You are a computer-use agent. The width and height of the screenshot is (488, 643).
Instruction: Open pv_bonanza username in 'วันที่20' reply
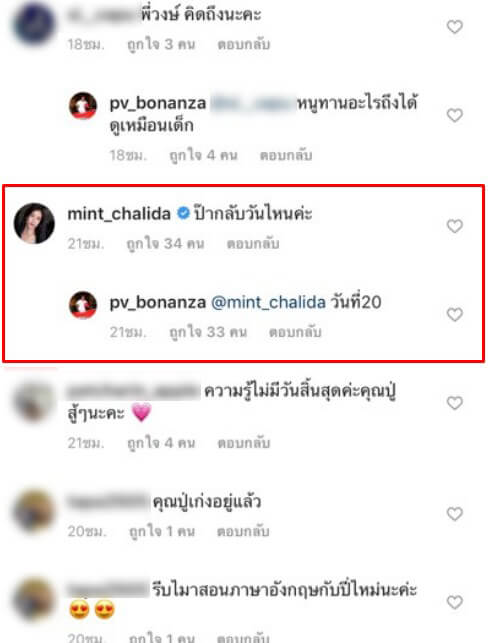[157, 303]
